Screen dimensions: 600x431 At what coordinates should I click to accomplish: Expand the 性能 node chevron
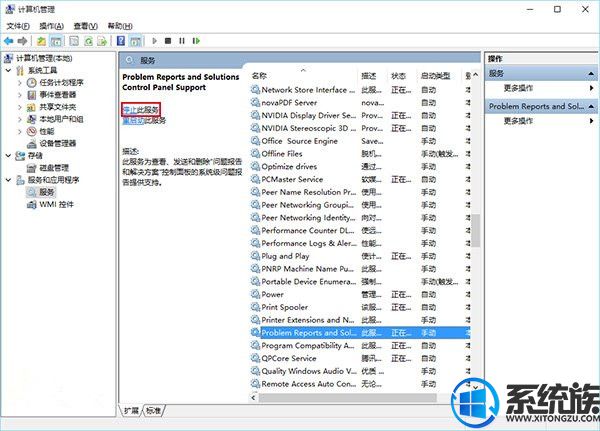point(20,132)
